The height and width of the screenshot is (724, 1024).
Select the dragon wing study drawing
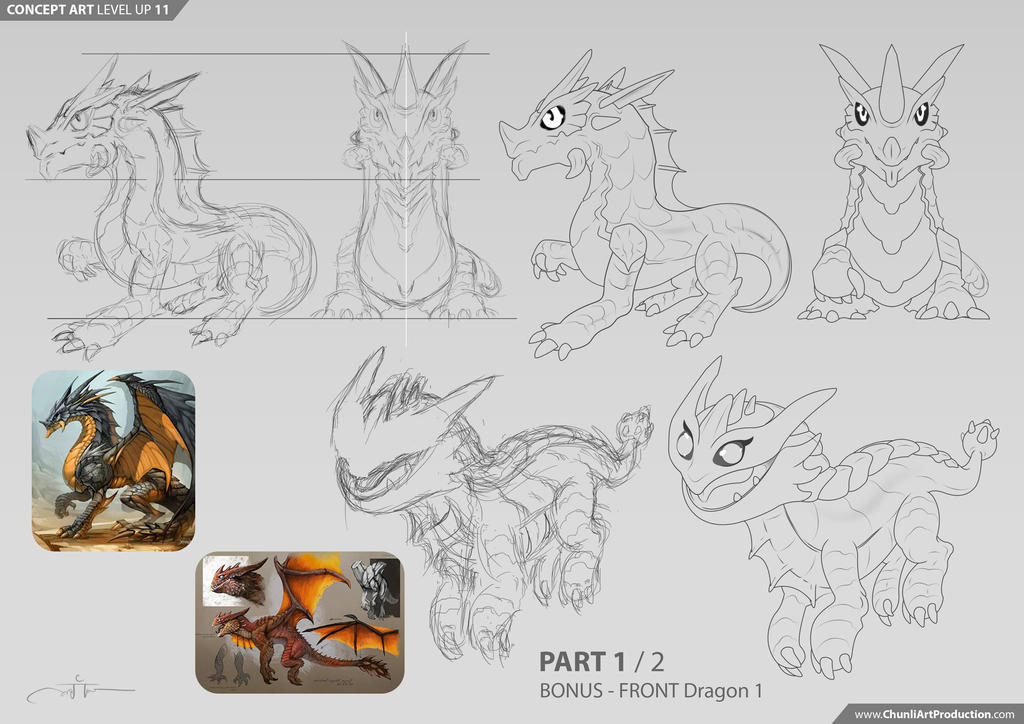coord(355,636)
